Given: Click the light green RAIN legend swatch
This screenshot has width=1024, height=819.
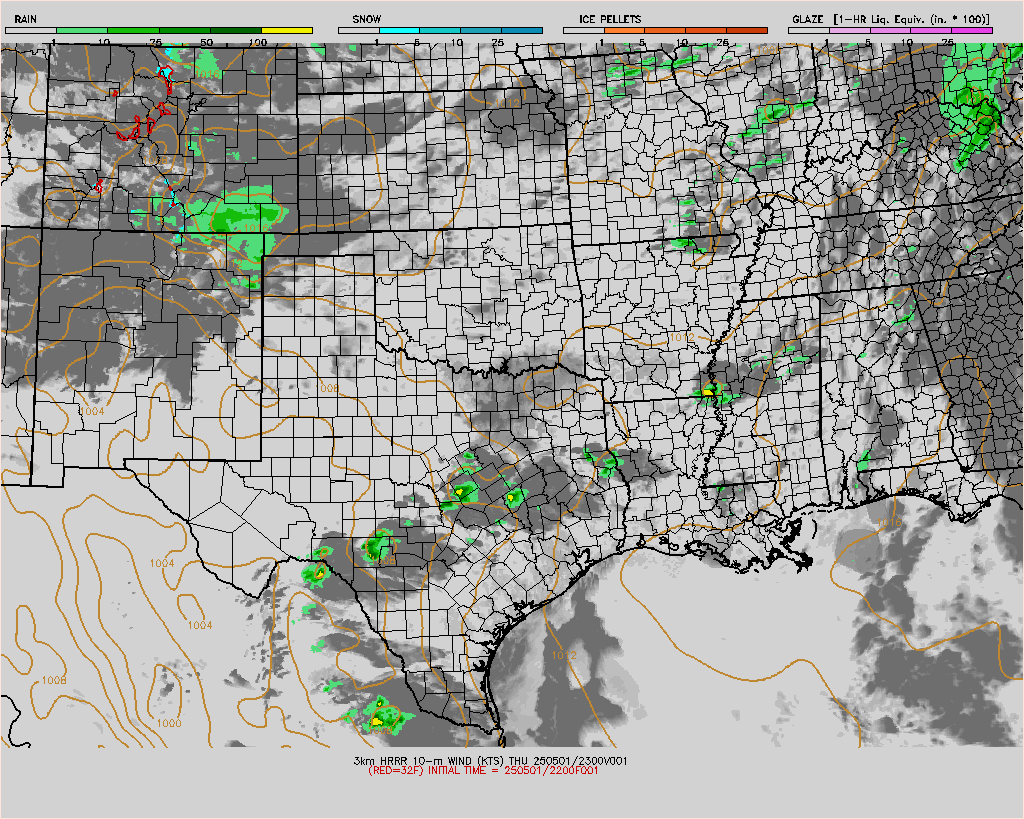Looking at the screenshot, I should [82, 30].
